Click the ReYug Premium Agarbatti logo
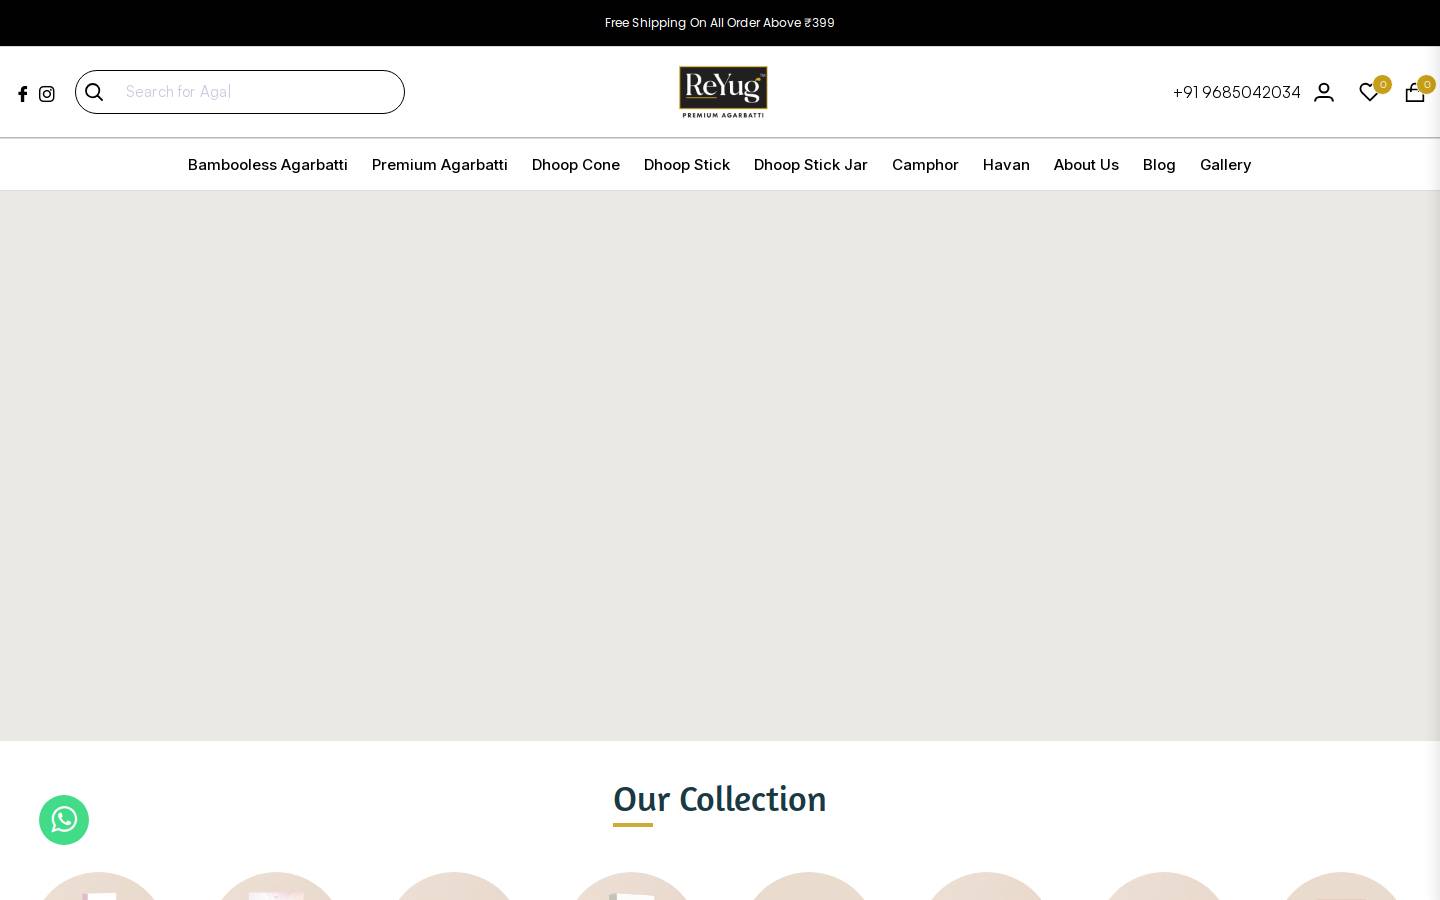1440x900 pixels. coord(723,92)
